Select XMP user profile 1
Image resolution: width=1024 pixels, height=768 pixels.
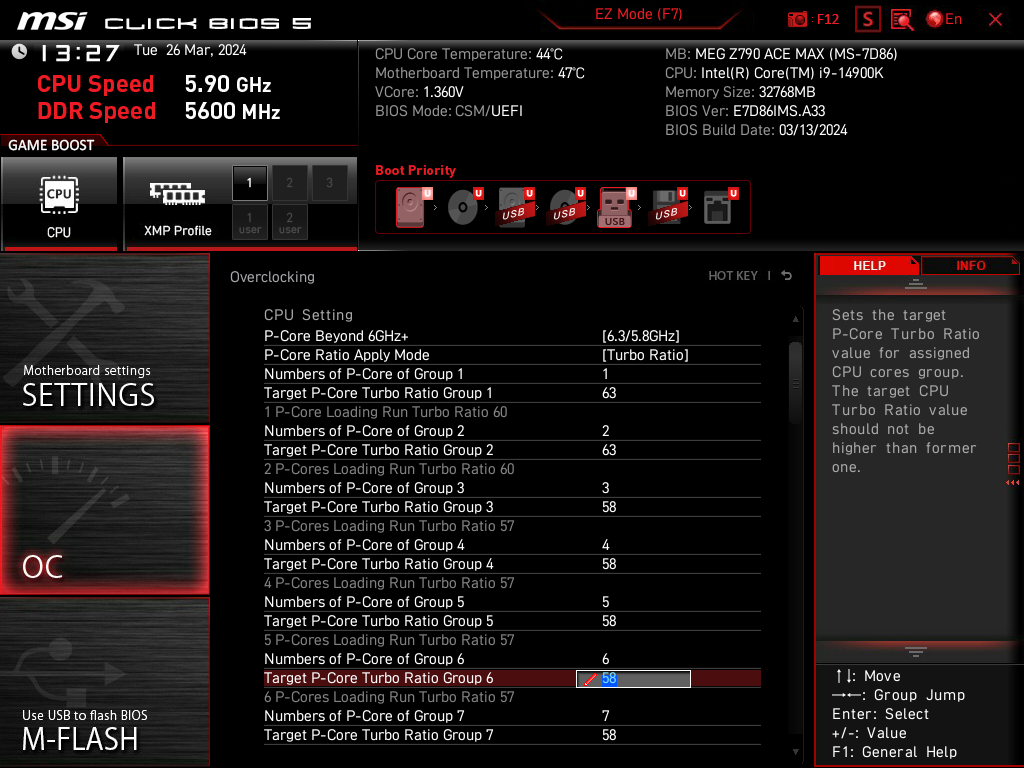point(249,222)
